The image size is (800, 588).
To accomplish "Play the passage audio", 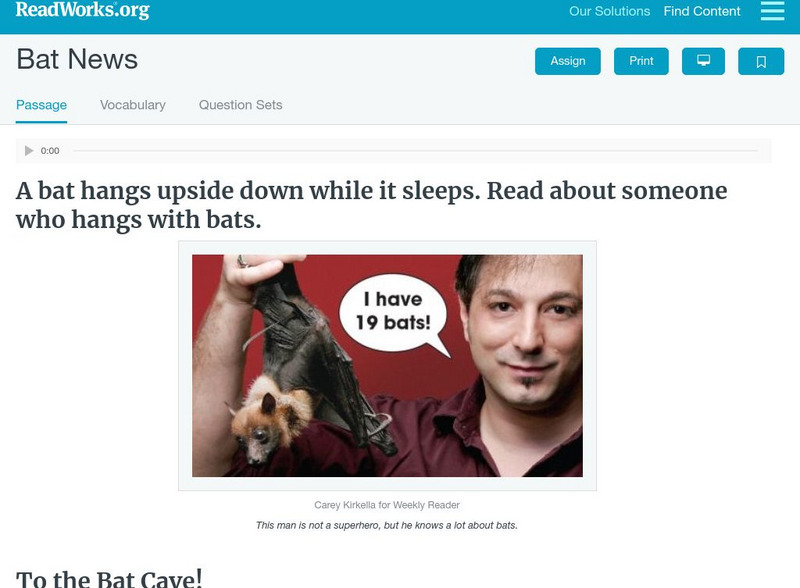I will pyautogui.click(x=29, y=151).
